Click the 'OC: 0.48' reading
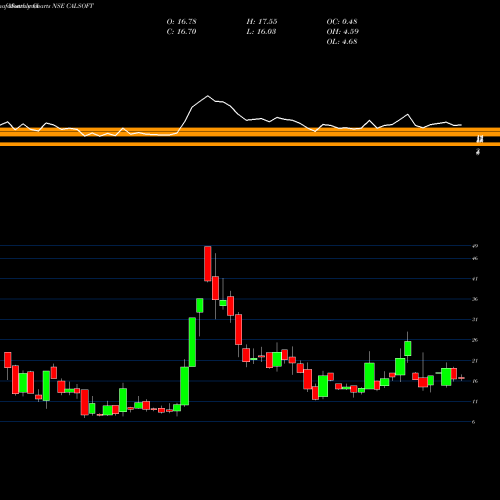Viewport: 500px width, 500px height. point(342,21)
